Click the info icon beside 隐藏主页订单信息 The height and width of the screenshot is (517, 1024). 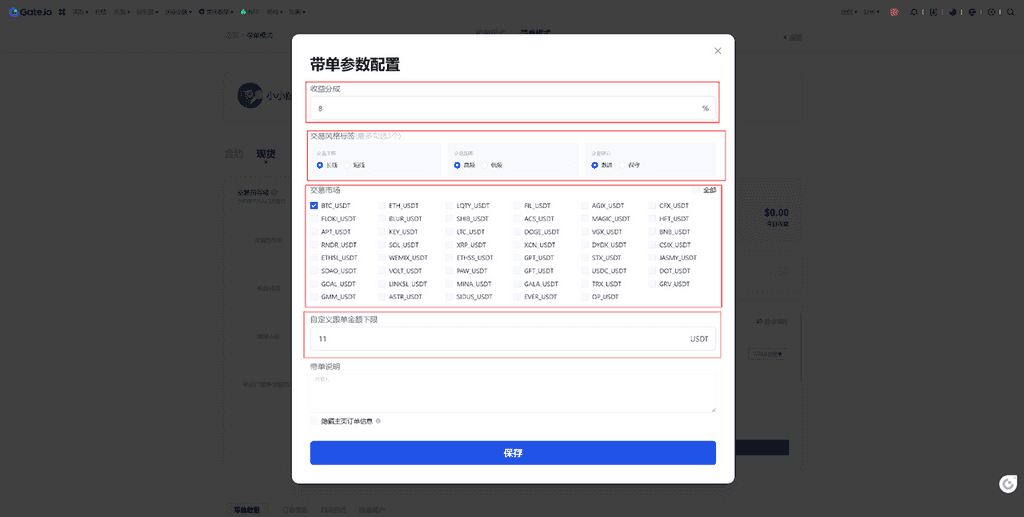click(x=378, y=421)
